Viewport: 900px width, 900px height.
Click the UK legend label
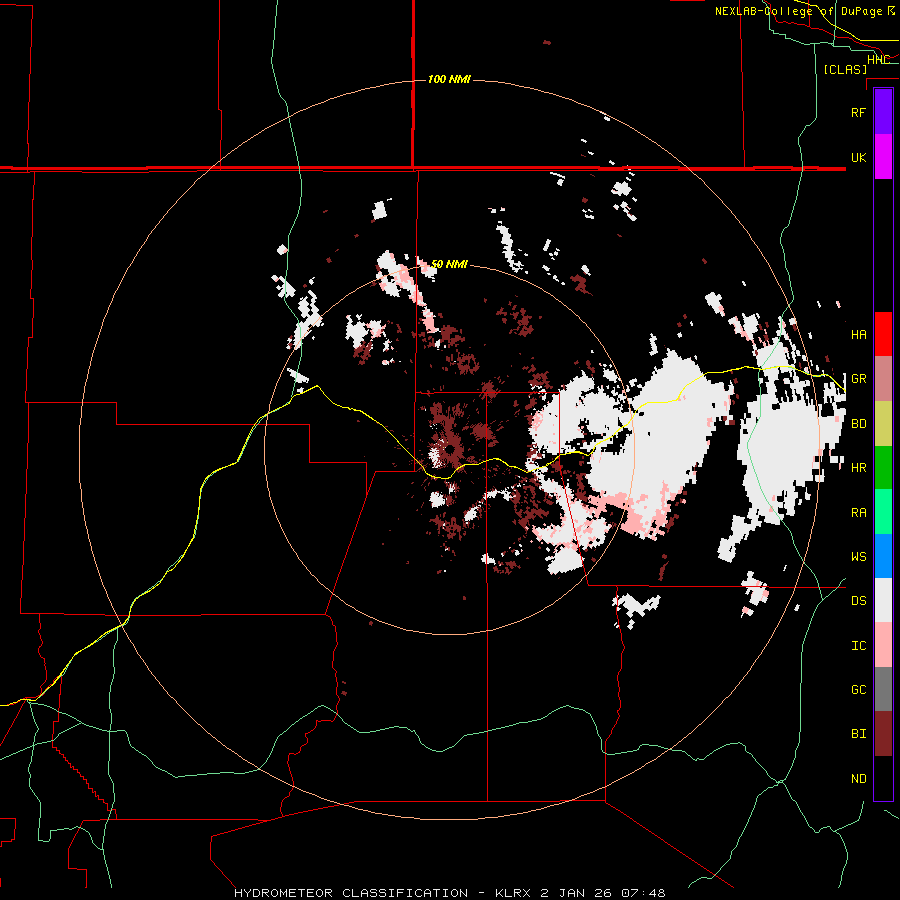point(858,157)
